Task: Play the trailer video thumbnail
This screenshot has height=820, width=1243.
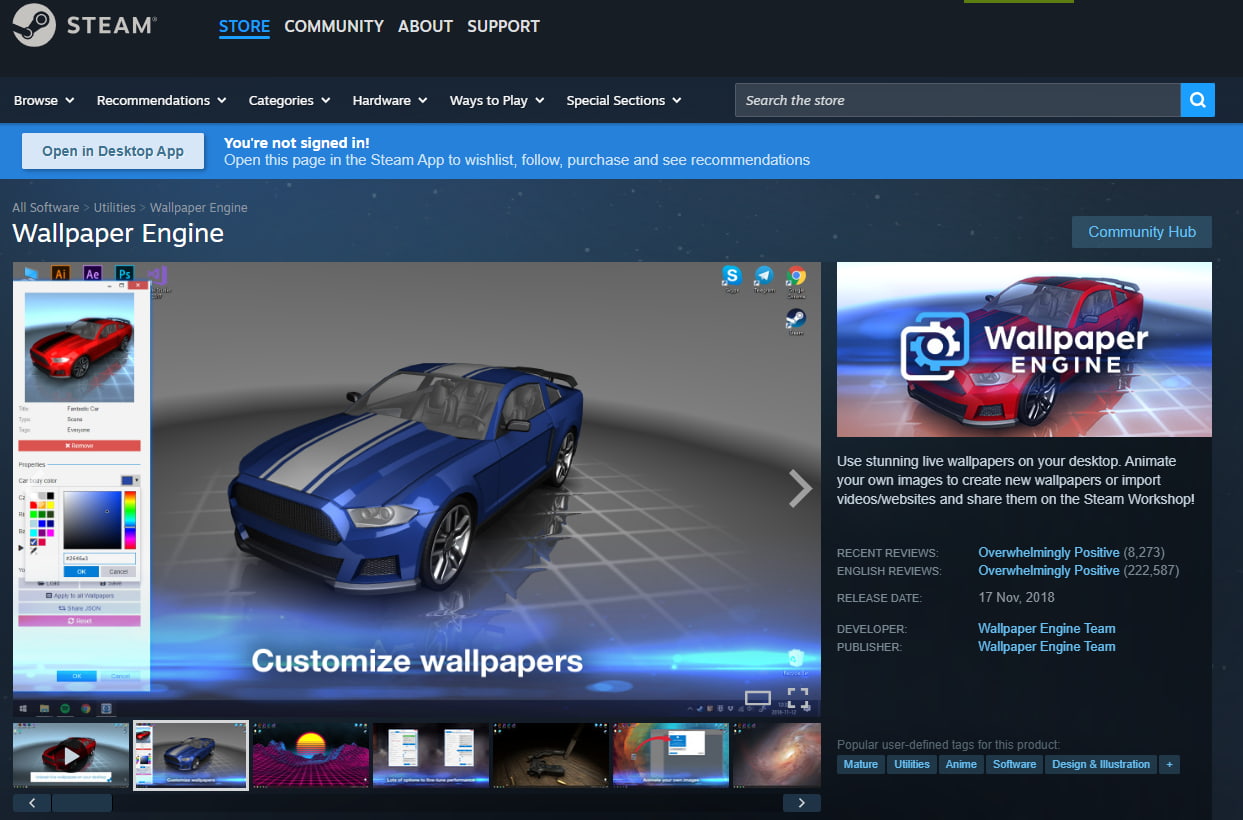Action: [x=71, y=755]
